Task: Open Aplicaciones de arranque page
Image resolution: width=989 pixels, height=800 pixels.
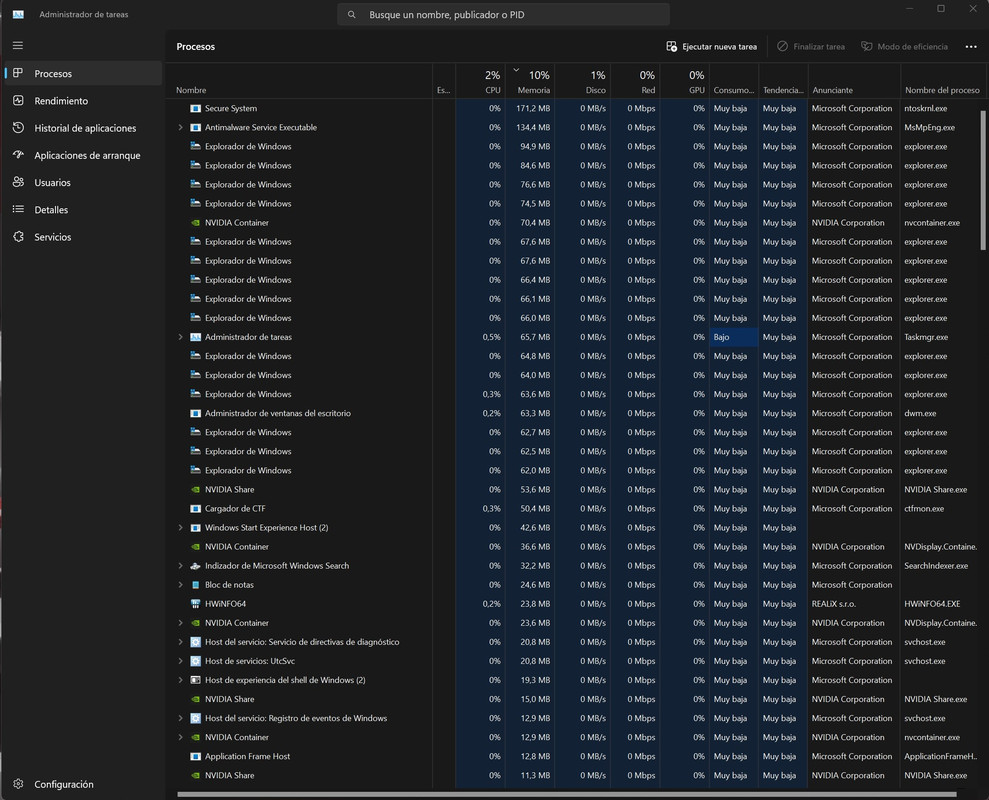Action: [x=83, y=155]
